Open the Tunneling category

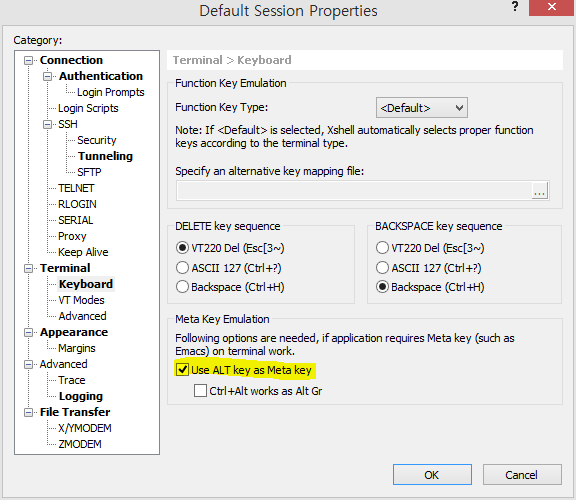105,156
